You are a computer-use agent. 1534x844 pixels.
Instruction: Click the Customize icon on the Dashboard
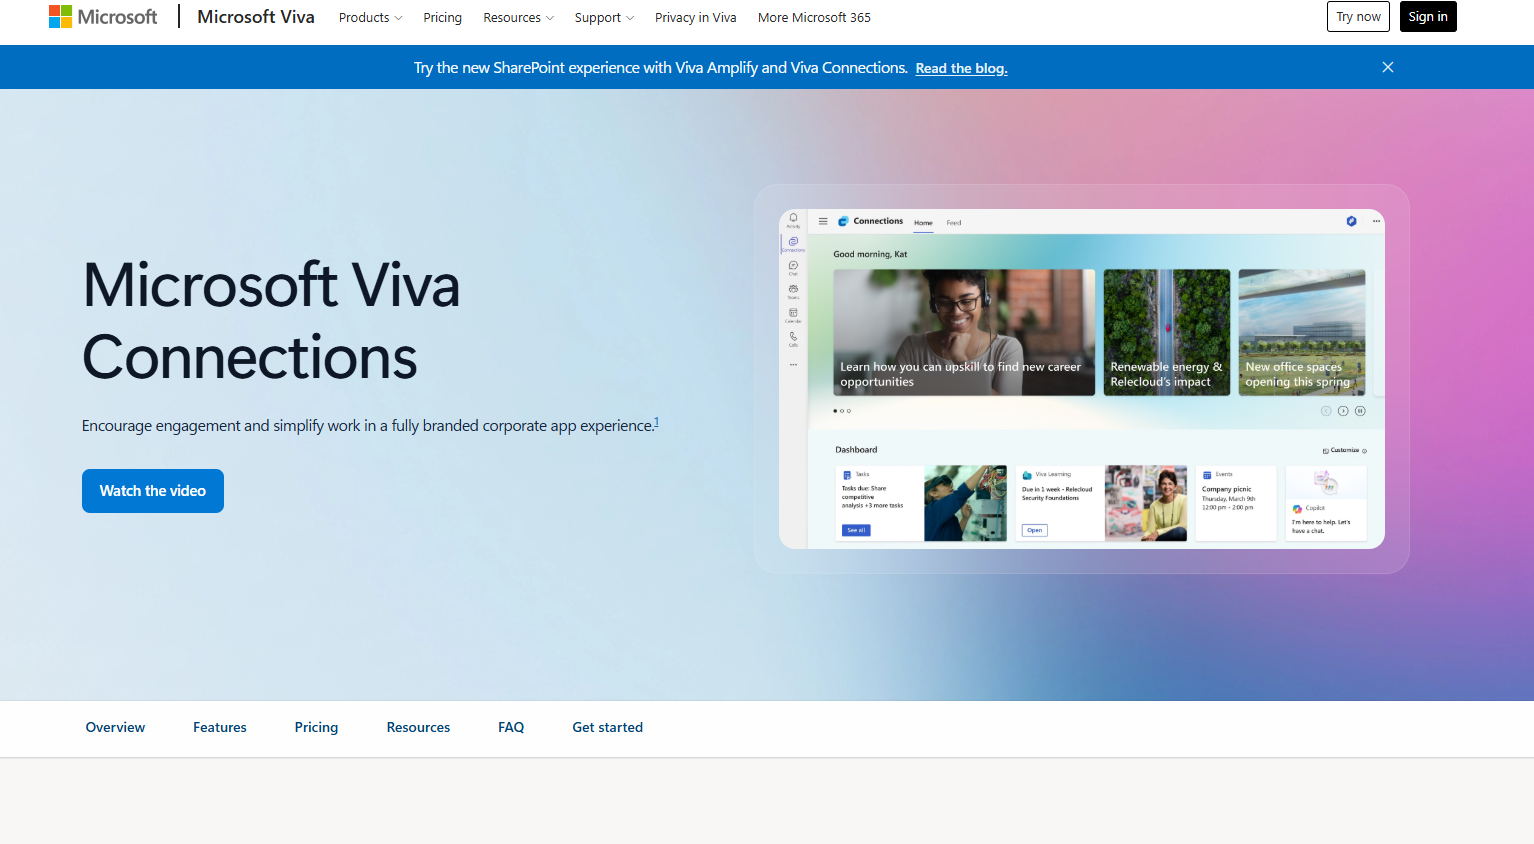(1326, 451)
